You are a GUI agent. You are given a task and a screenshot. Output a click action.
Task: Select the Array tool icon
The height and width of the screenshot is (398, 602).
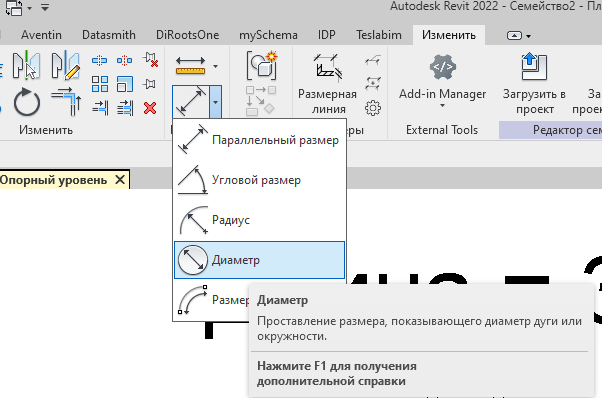click(x=100, y=84)
